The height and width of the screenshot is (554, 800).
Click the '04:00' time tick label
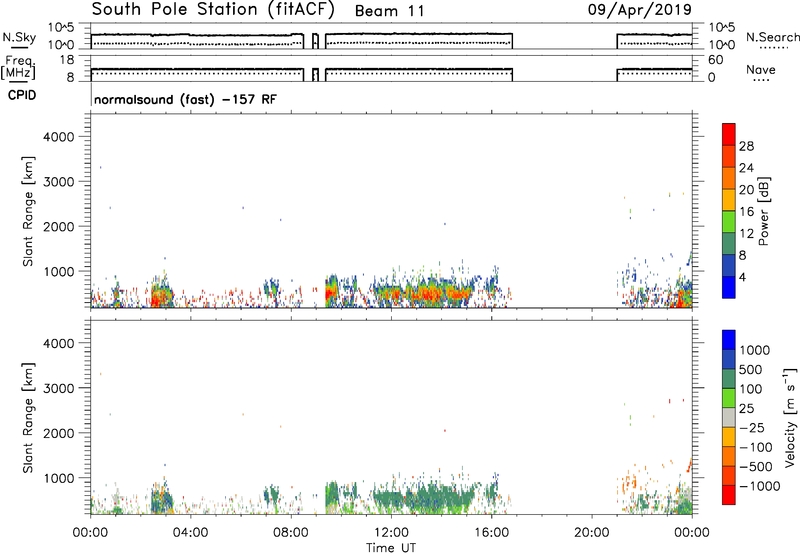[x=190, y=533]
